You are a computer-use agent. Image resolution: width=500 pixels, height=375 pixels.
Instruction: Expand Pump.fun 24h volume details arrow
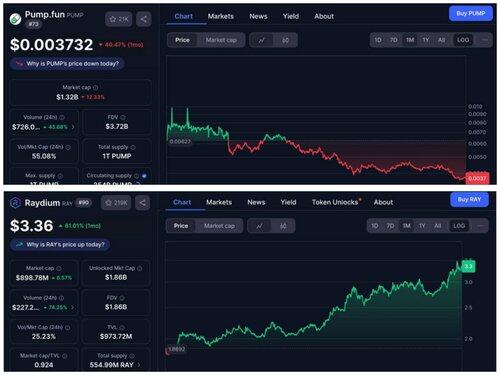click(x=73, y=127)
